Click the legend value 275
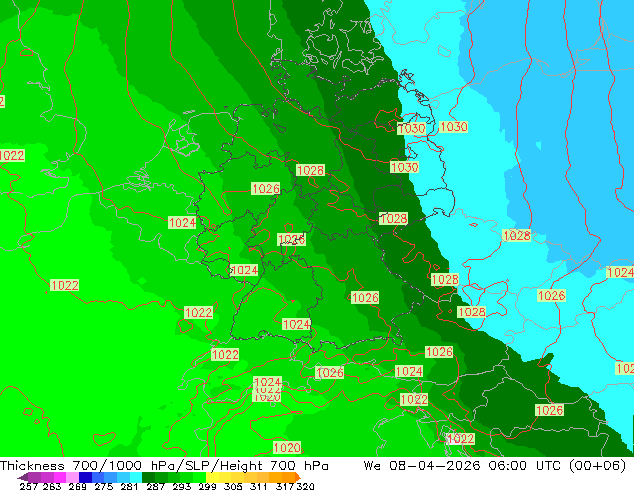 pyautogui.click(x=104, y=486)
